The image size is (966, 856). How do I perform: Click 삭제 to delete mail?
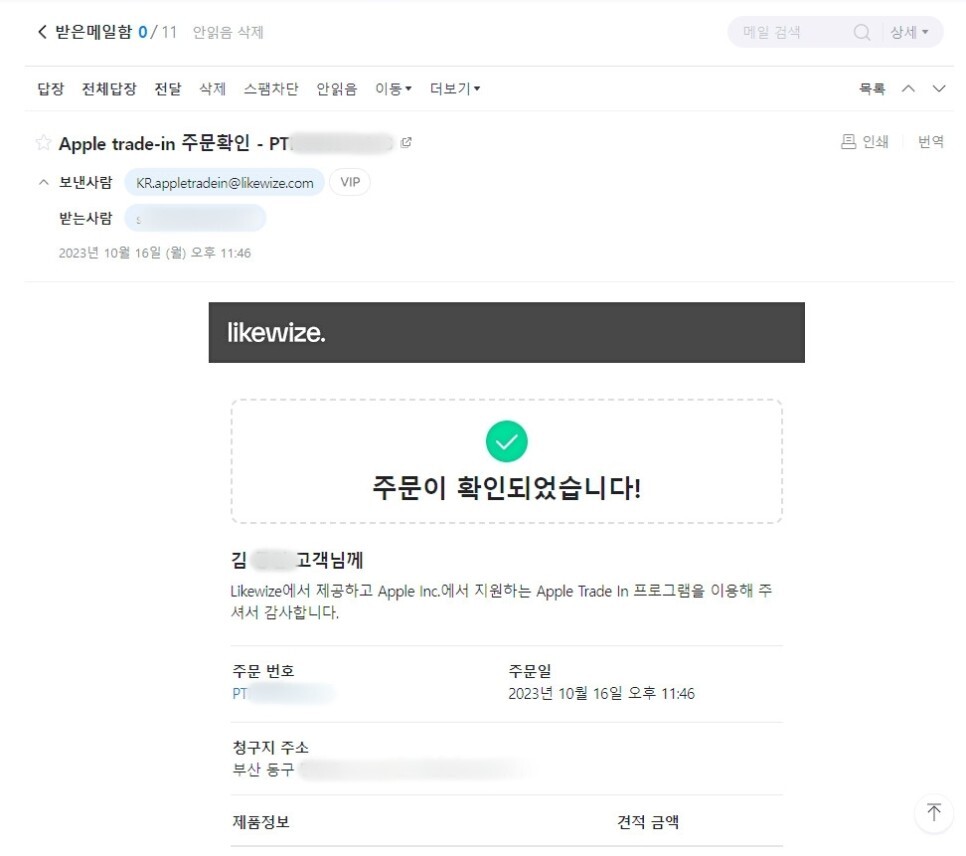coord(213,89)
